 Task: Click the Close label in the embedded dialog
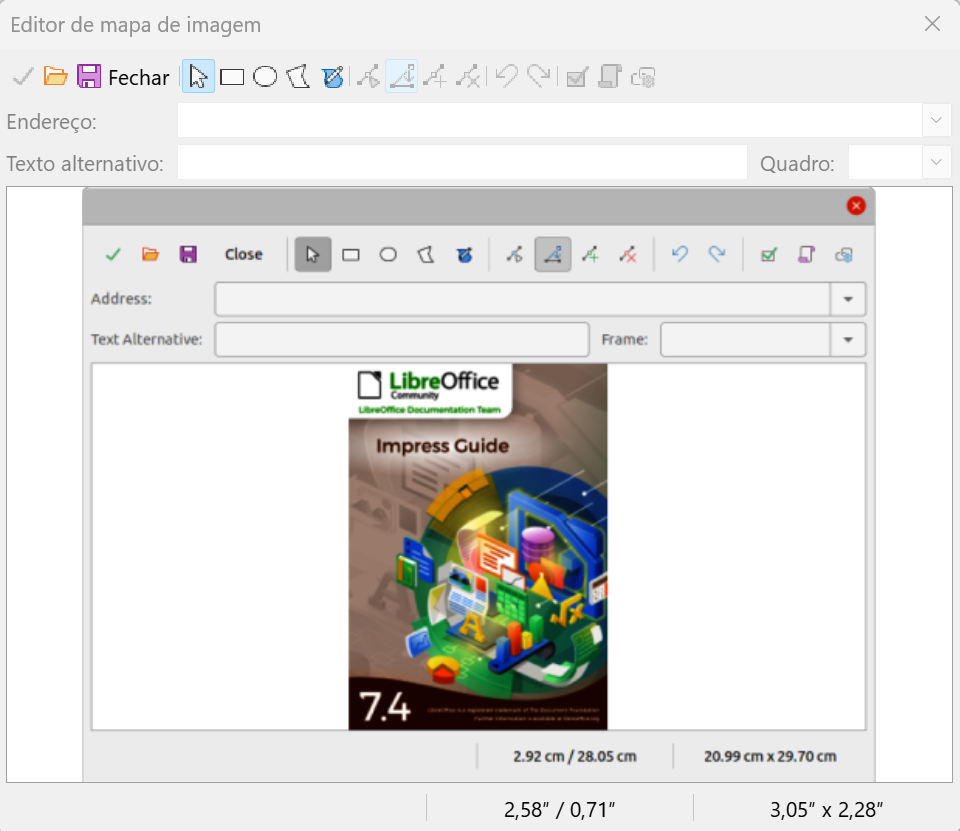[x=244, y=254]
